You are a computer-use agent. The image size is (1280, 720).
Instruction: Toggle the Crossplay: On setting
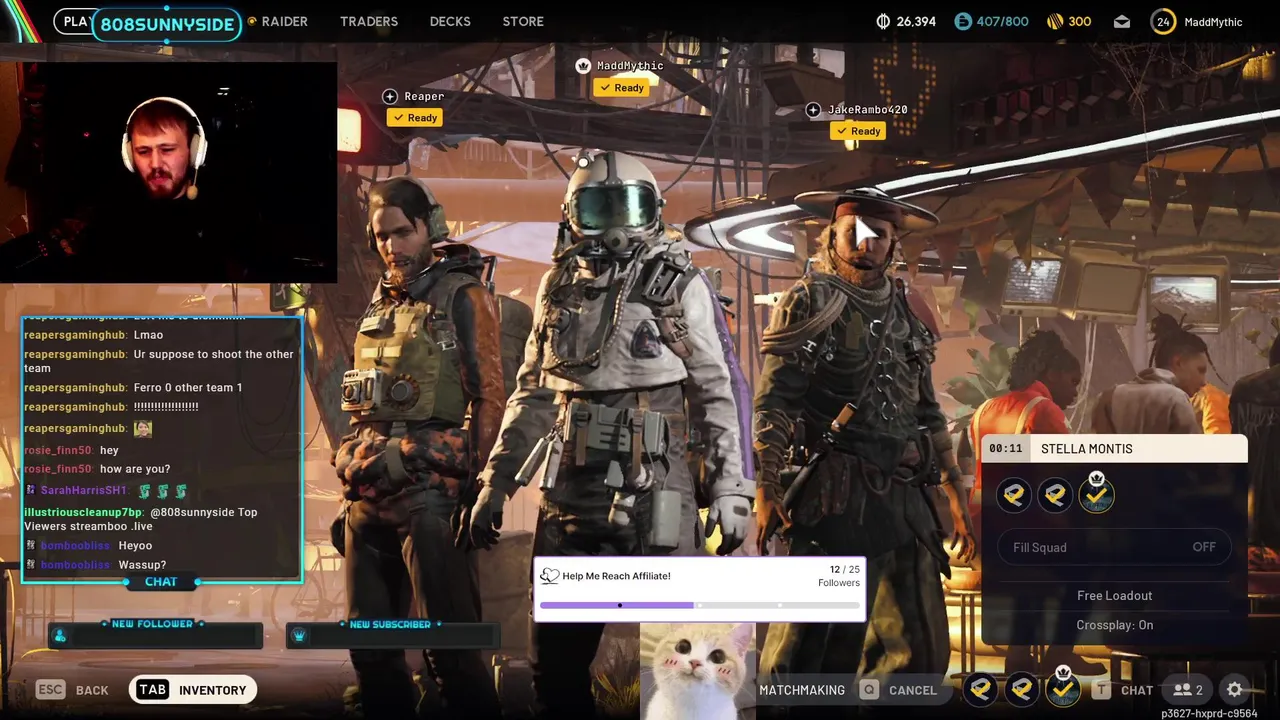point(1114,625)
